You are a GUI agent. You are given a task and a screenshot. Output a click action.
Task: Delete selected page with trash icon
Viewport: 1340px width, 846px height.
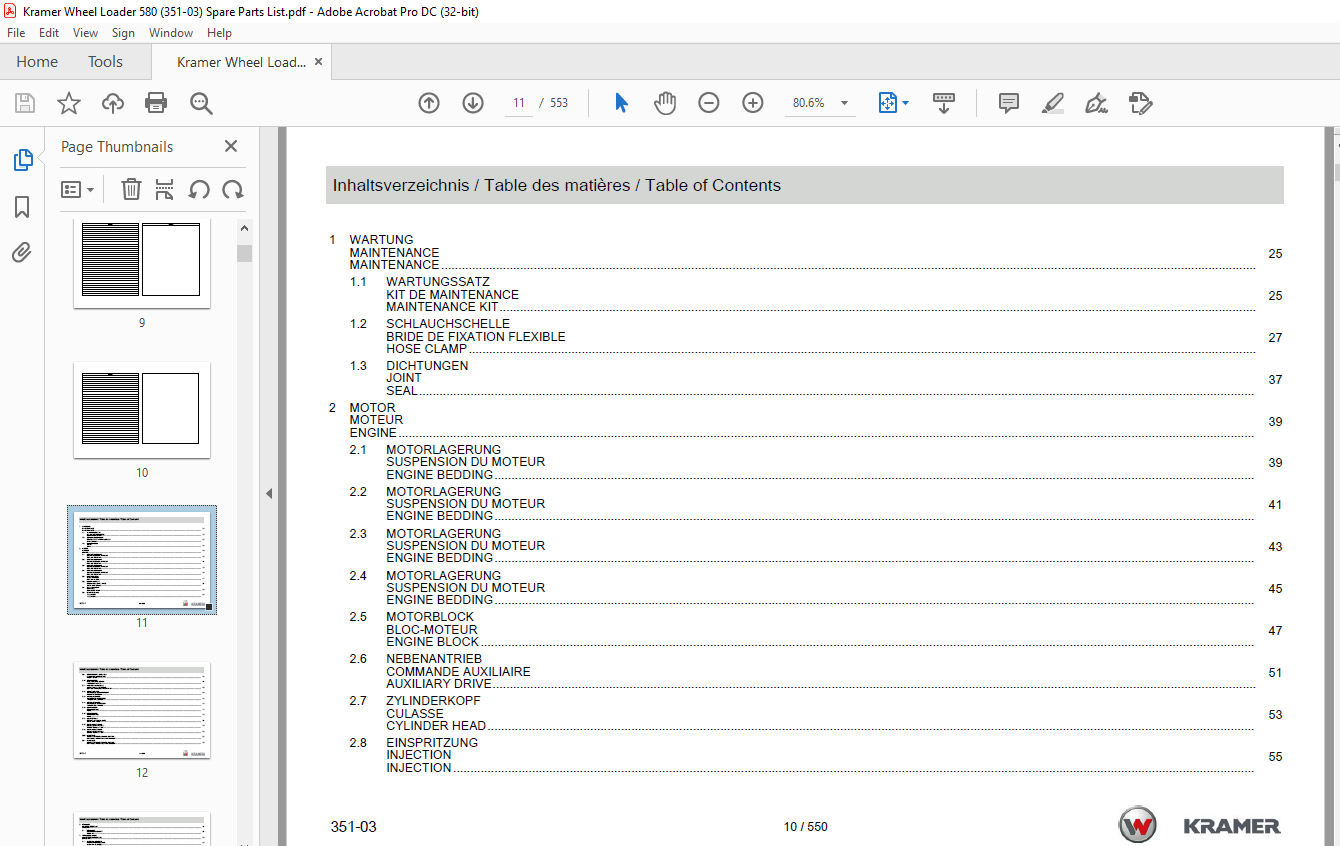pos(131,189)
